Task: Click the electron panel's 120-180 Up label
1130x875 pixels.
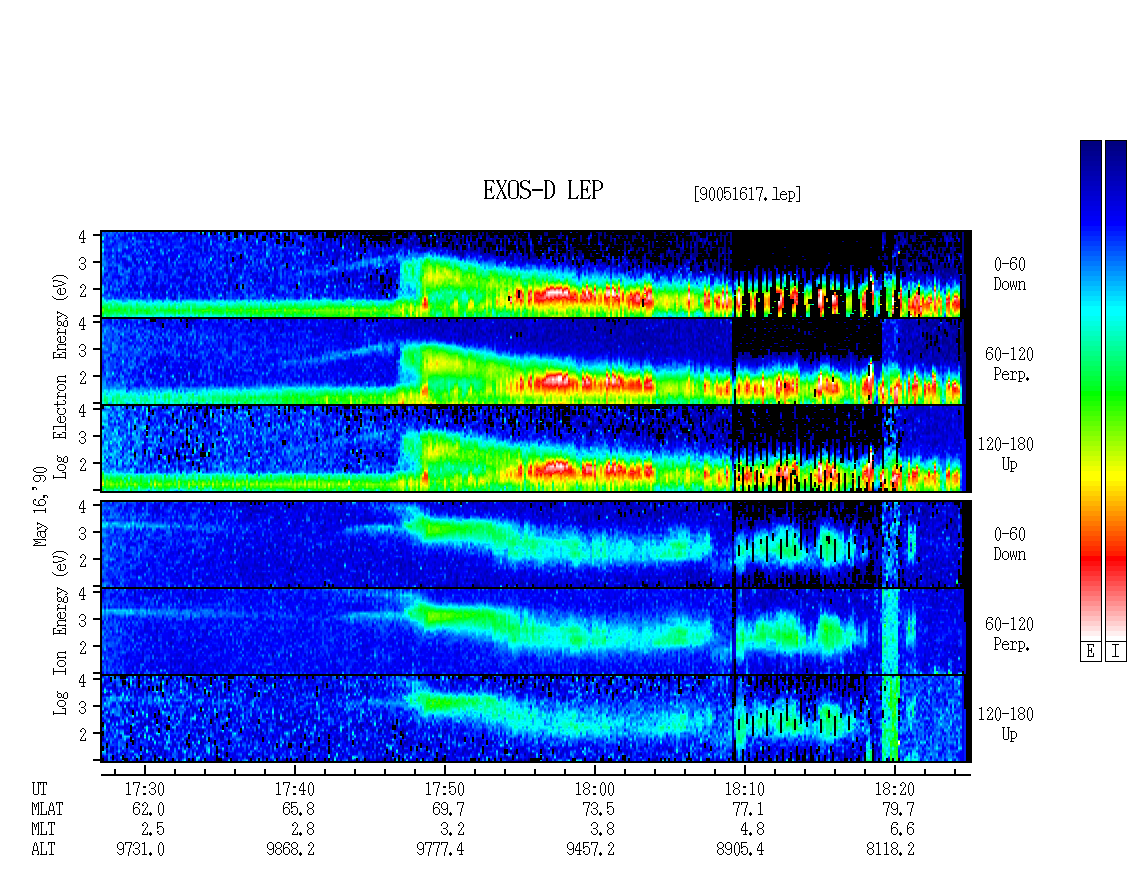Action: tap(1005, 454)
